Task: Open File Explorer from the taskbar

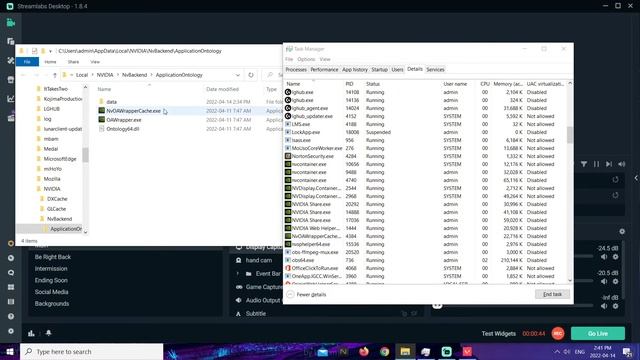Action: coord(405,351)
